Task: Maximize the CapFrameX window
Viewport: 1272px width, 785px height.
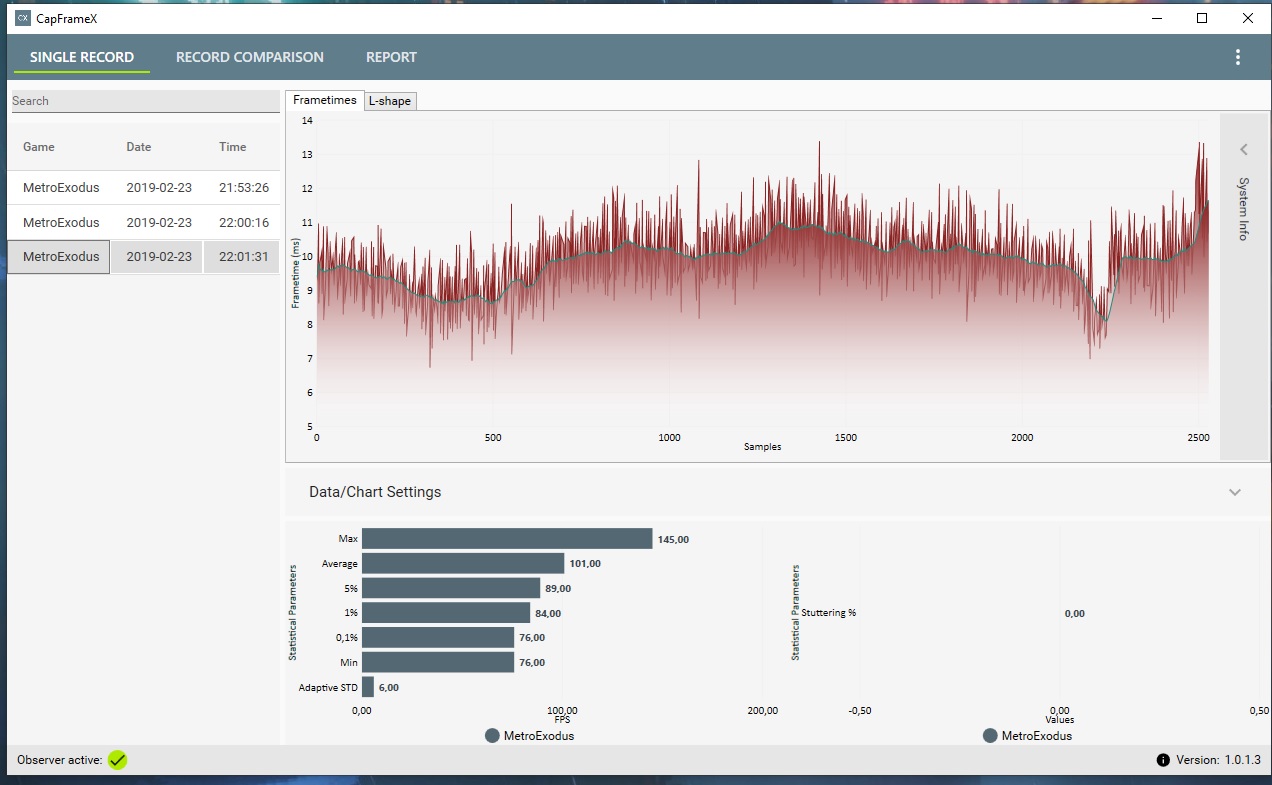Action: [x=1202, y=18]
